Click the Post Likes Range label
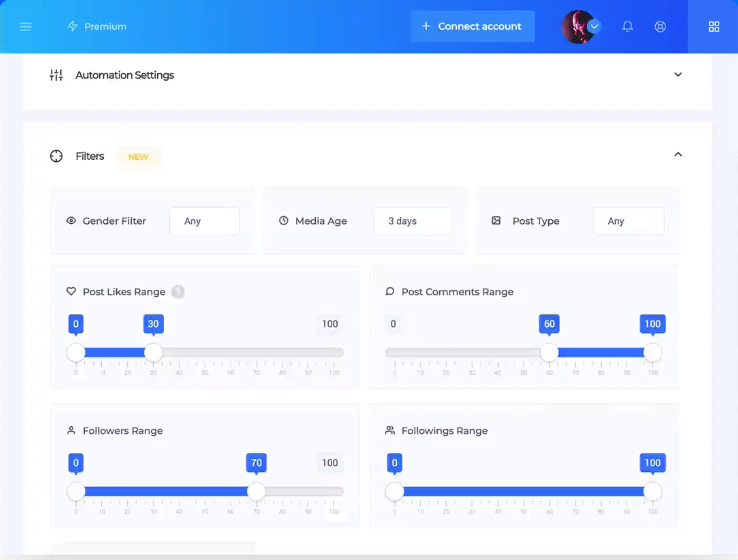 click(x=124, y=292)
